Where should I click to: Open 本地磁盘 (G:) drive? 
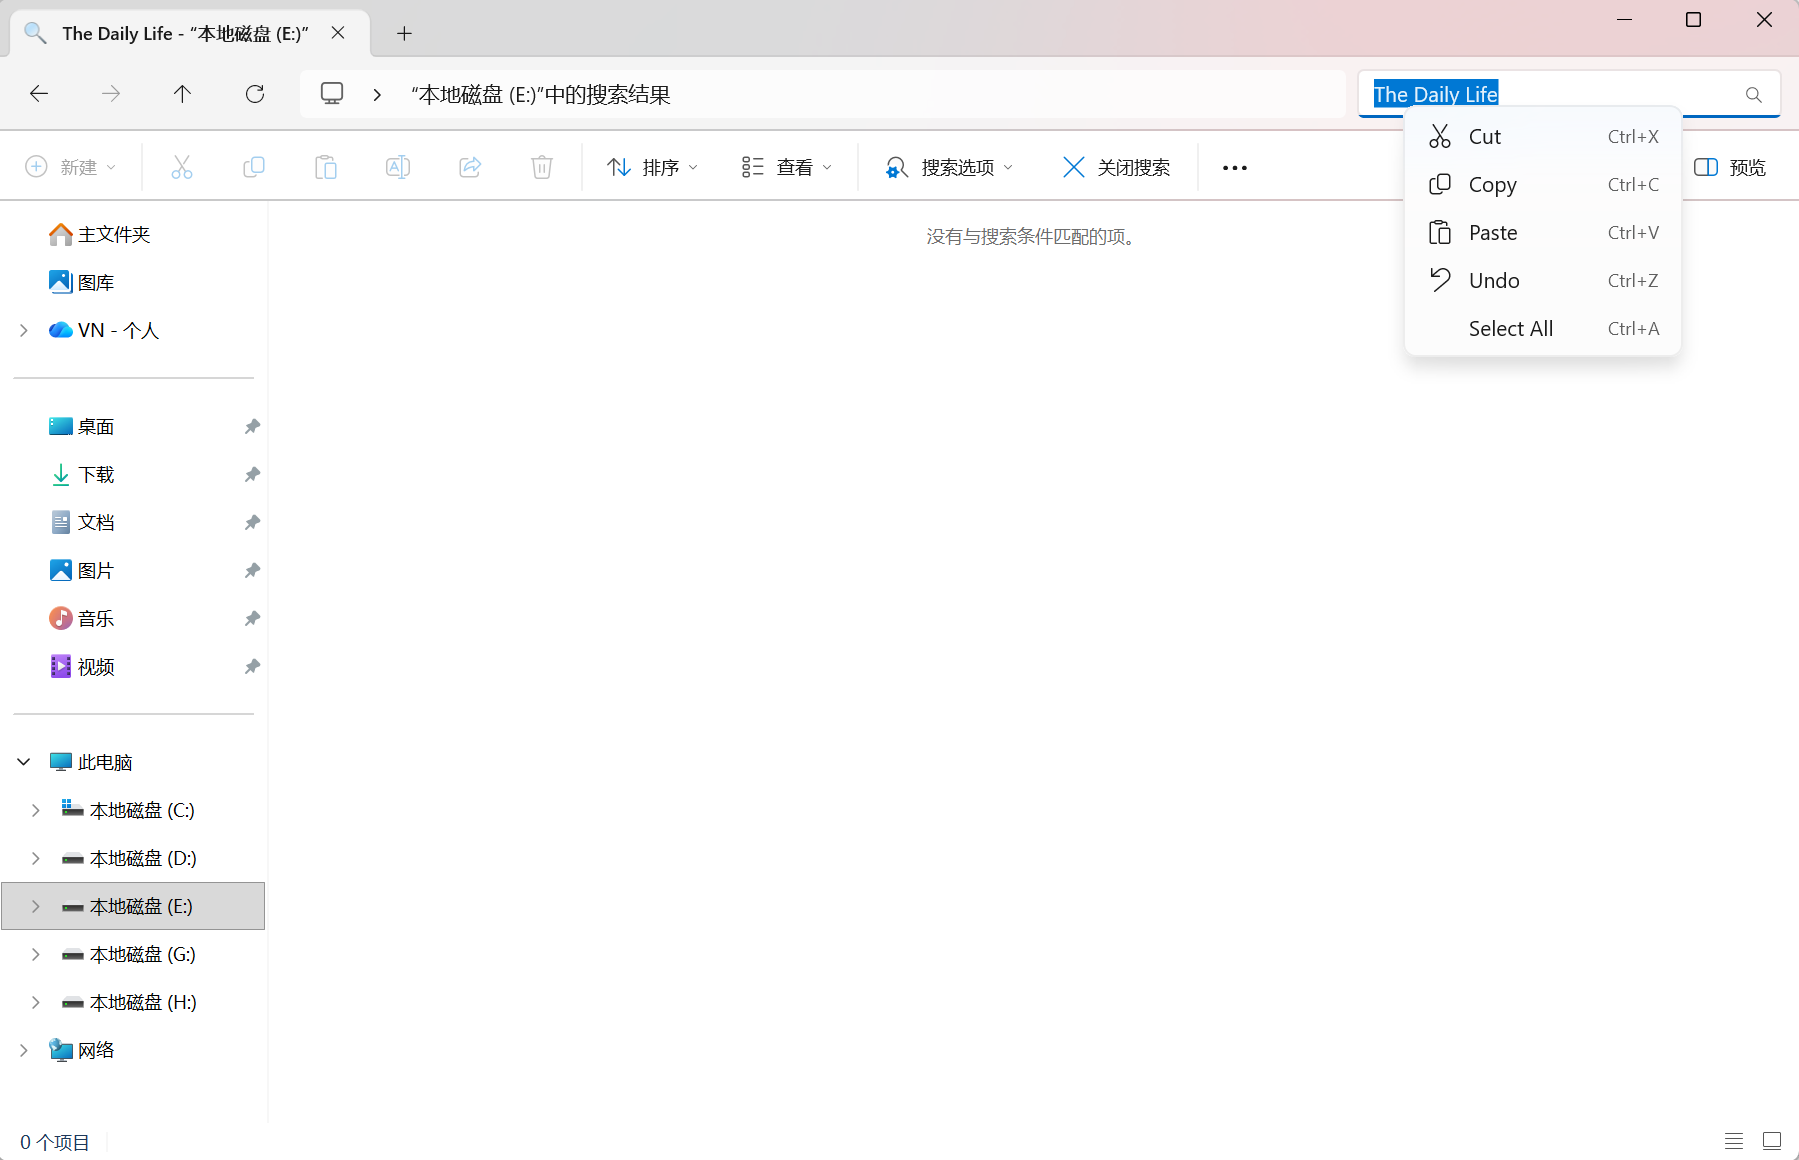129,954
